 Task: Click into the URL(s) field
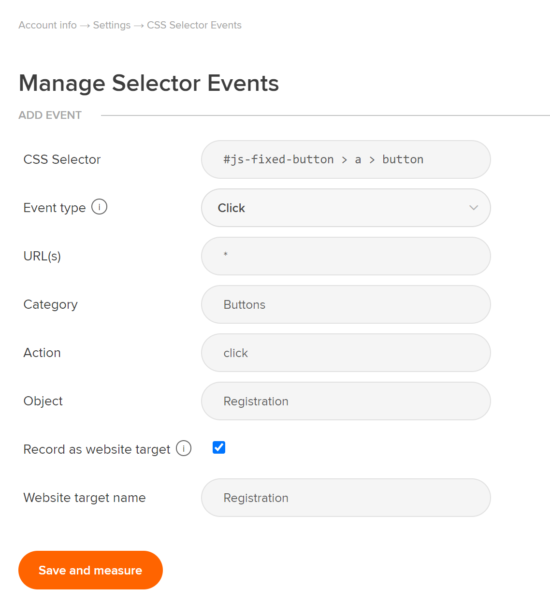pyautogui.click(x=346, y=256)
